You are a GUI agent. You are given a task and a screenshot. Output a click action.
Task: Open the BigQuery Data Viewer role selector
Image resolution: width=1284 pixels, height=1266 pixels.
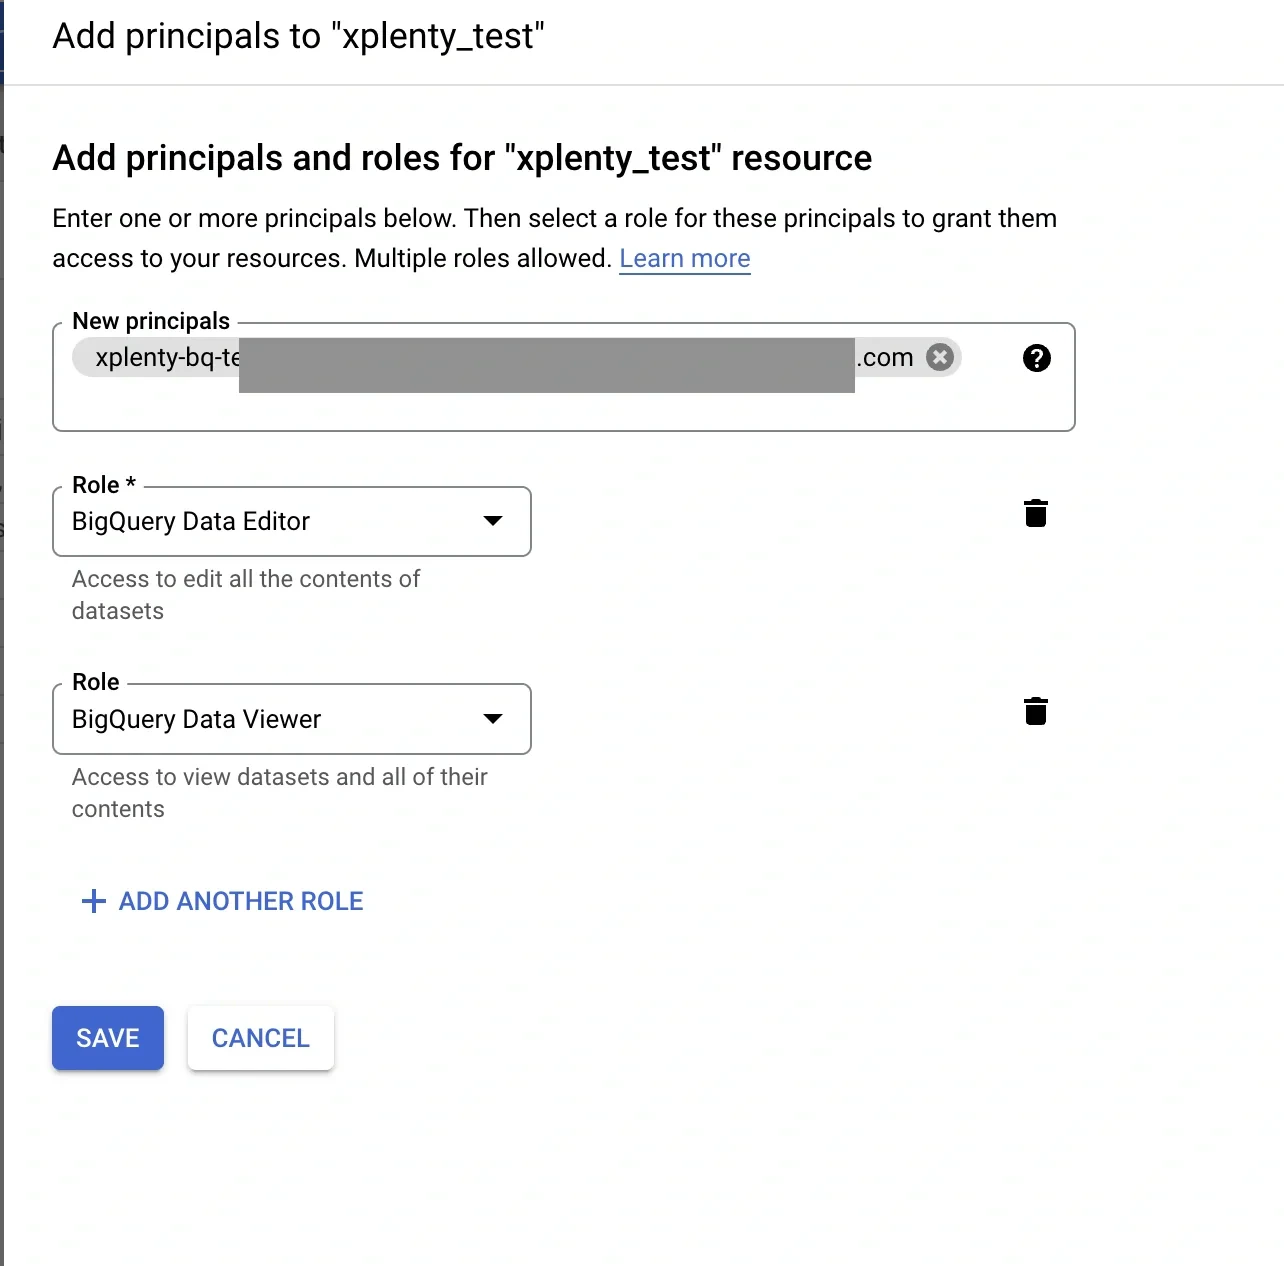tap(290, 719)
